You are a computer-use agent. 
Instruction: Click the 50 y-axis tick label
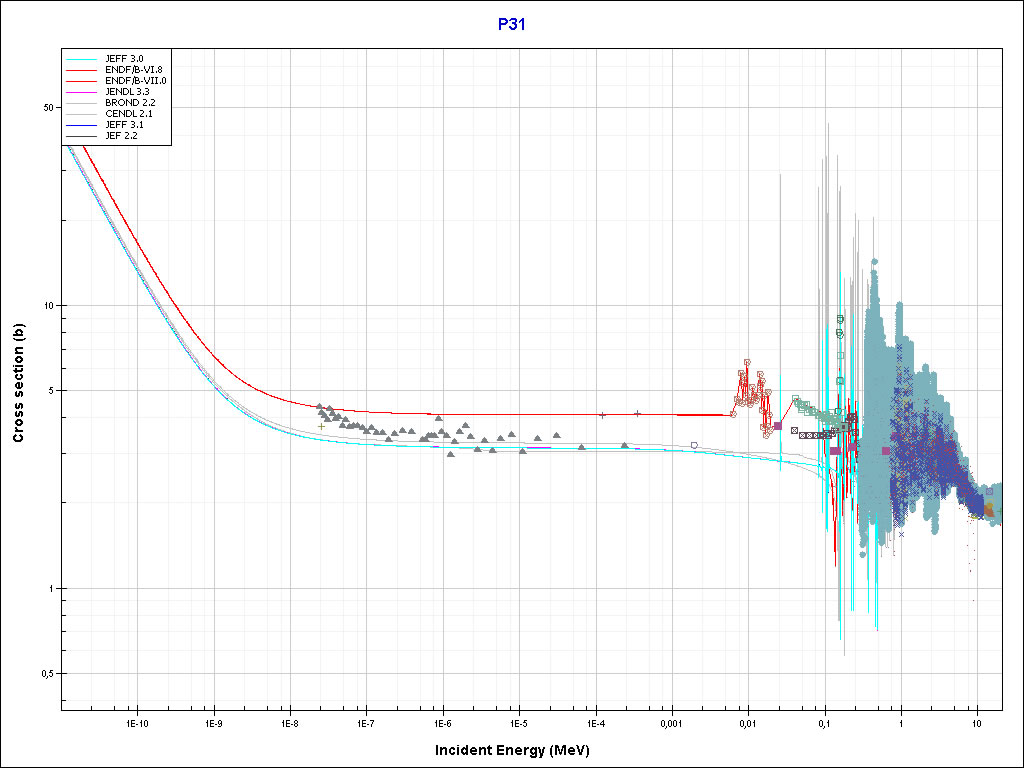46,108
